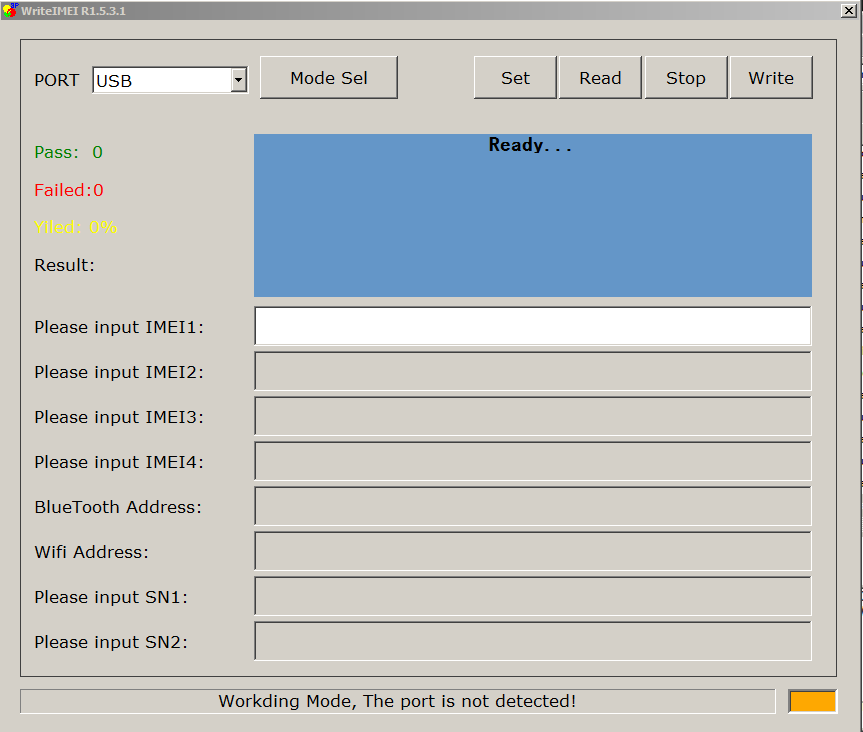The width and height of the screenshot is (863, 732).
Task: Click the Wifi Address field
Action: click(533, 551)
